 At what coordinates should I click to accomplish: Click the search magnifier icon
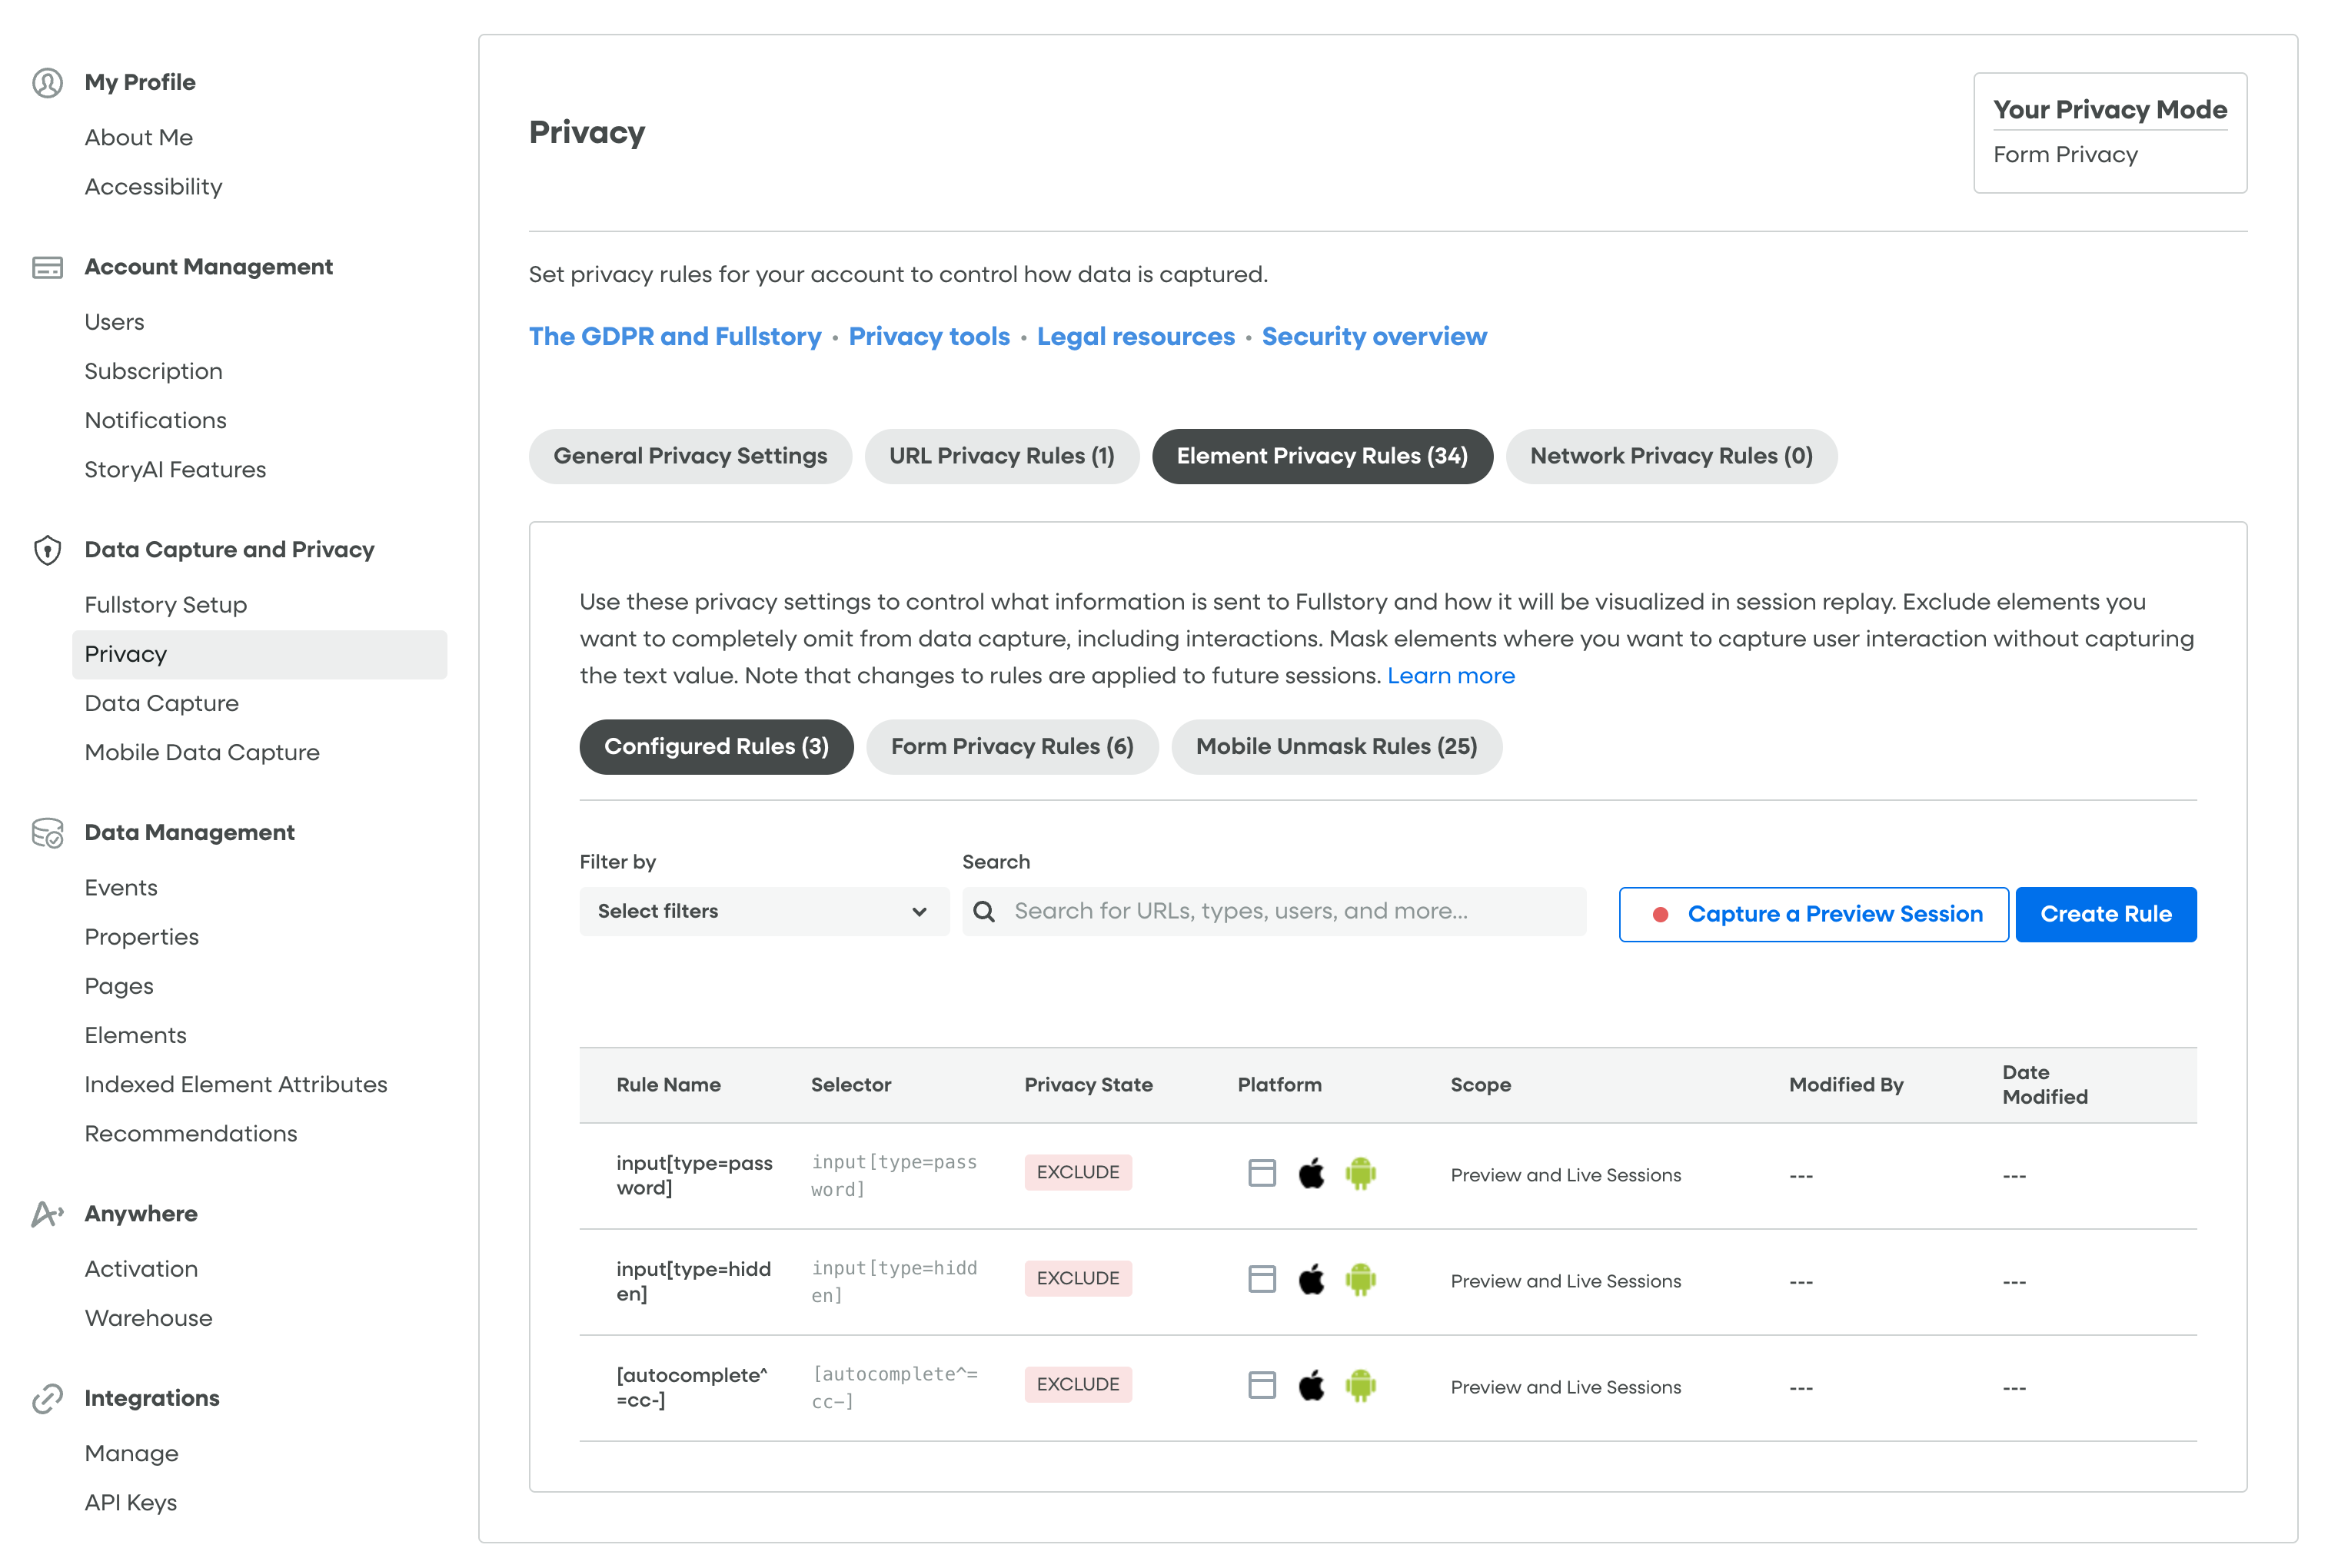coord(984,911)
